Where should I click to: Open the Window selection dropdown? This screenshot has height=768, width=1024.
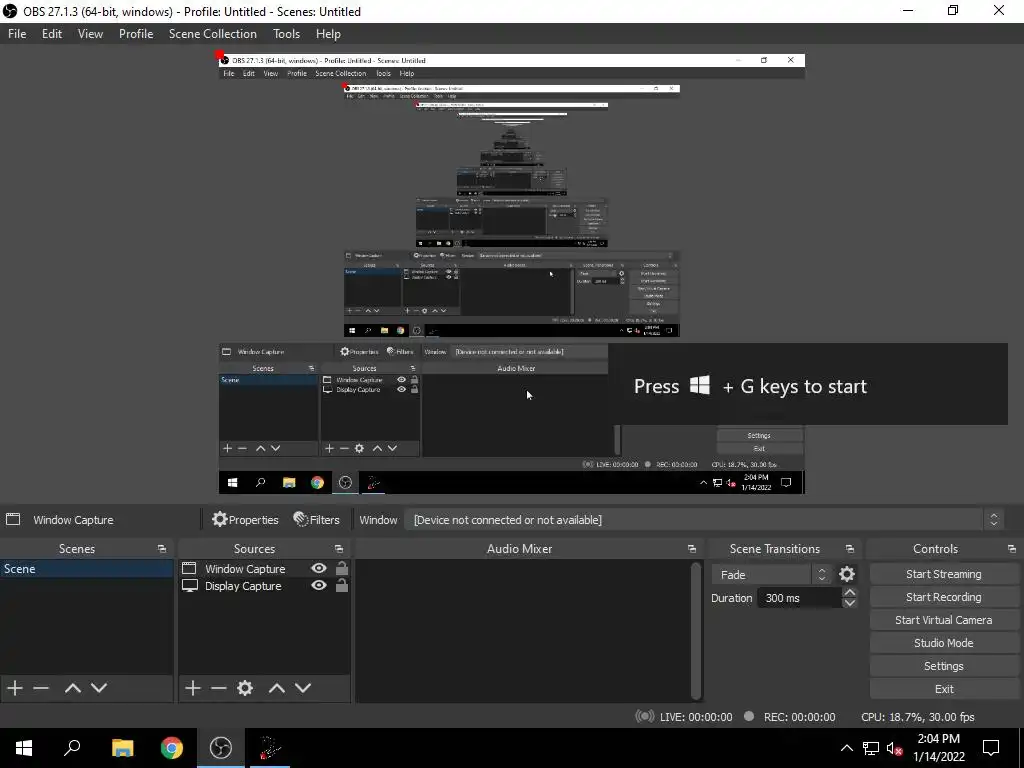point(705,520)
